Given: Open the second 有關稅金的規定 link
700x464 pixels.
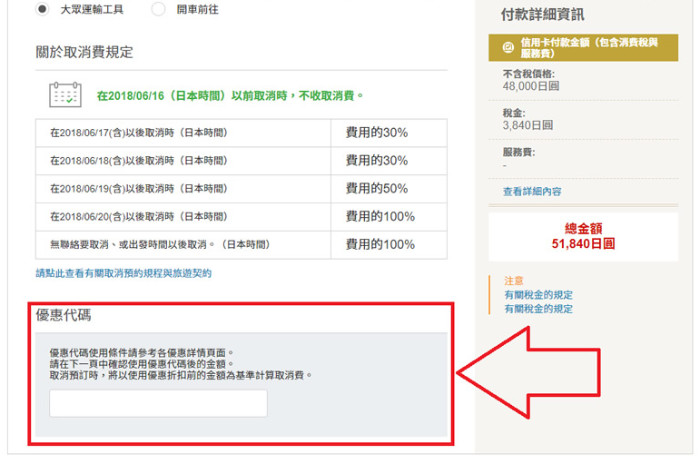Looking at the screenshot, I should pos(538,309).
